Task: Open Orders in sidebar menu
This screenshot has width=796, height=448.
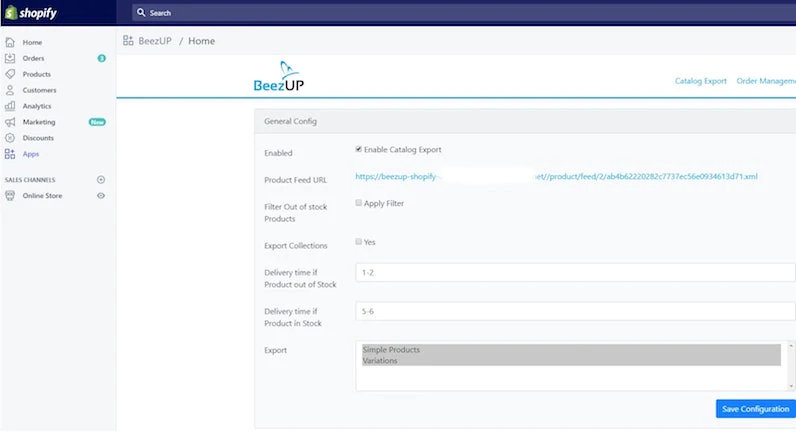Action: (33, 58)
